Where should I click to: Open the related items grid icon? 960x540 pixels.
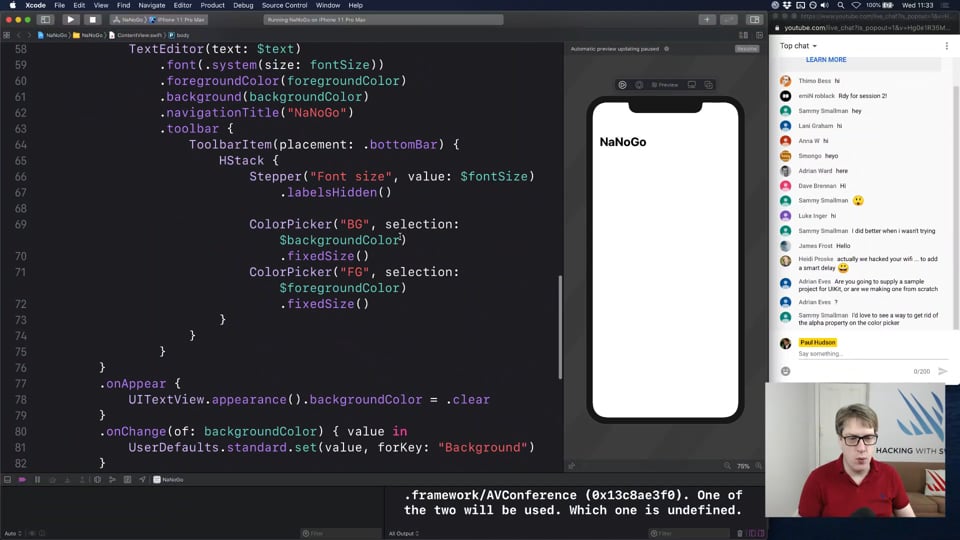point(7,36)
